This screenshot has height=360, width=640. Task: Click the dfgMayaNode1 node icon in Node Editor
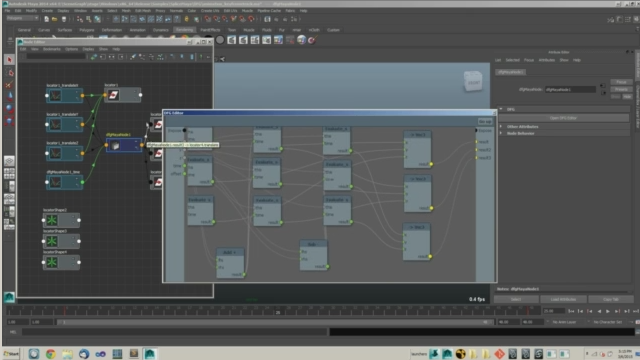116,146
